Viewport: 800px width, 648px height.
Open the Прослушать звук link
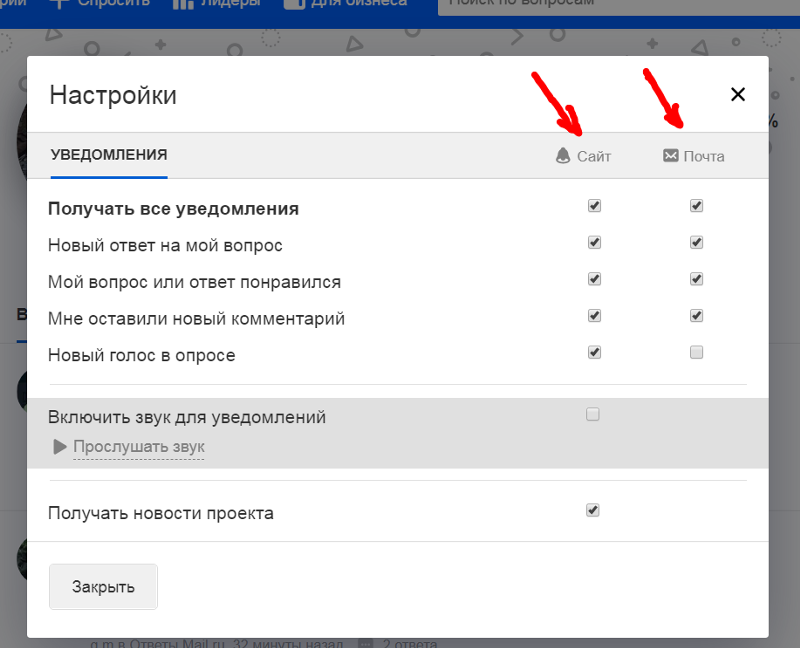(139, 446)
